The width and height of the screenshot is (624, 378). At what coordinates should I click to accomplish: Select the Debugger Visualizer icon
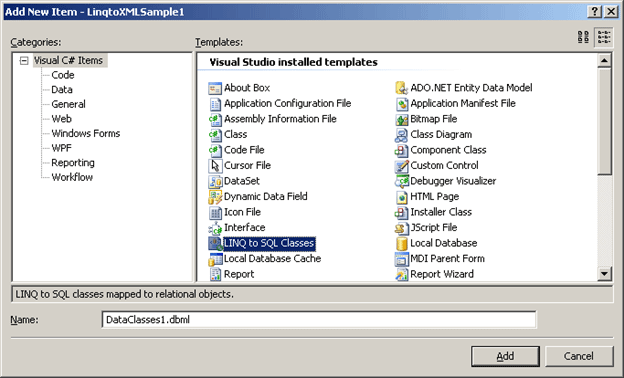(401, 181)
